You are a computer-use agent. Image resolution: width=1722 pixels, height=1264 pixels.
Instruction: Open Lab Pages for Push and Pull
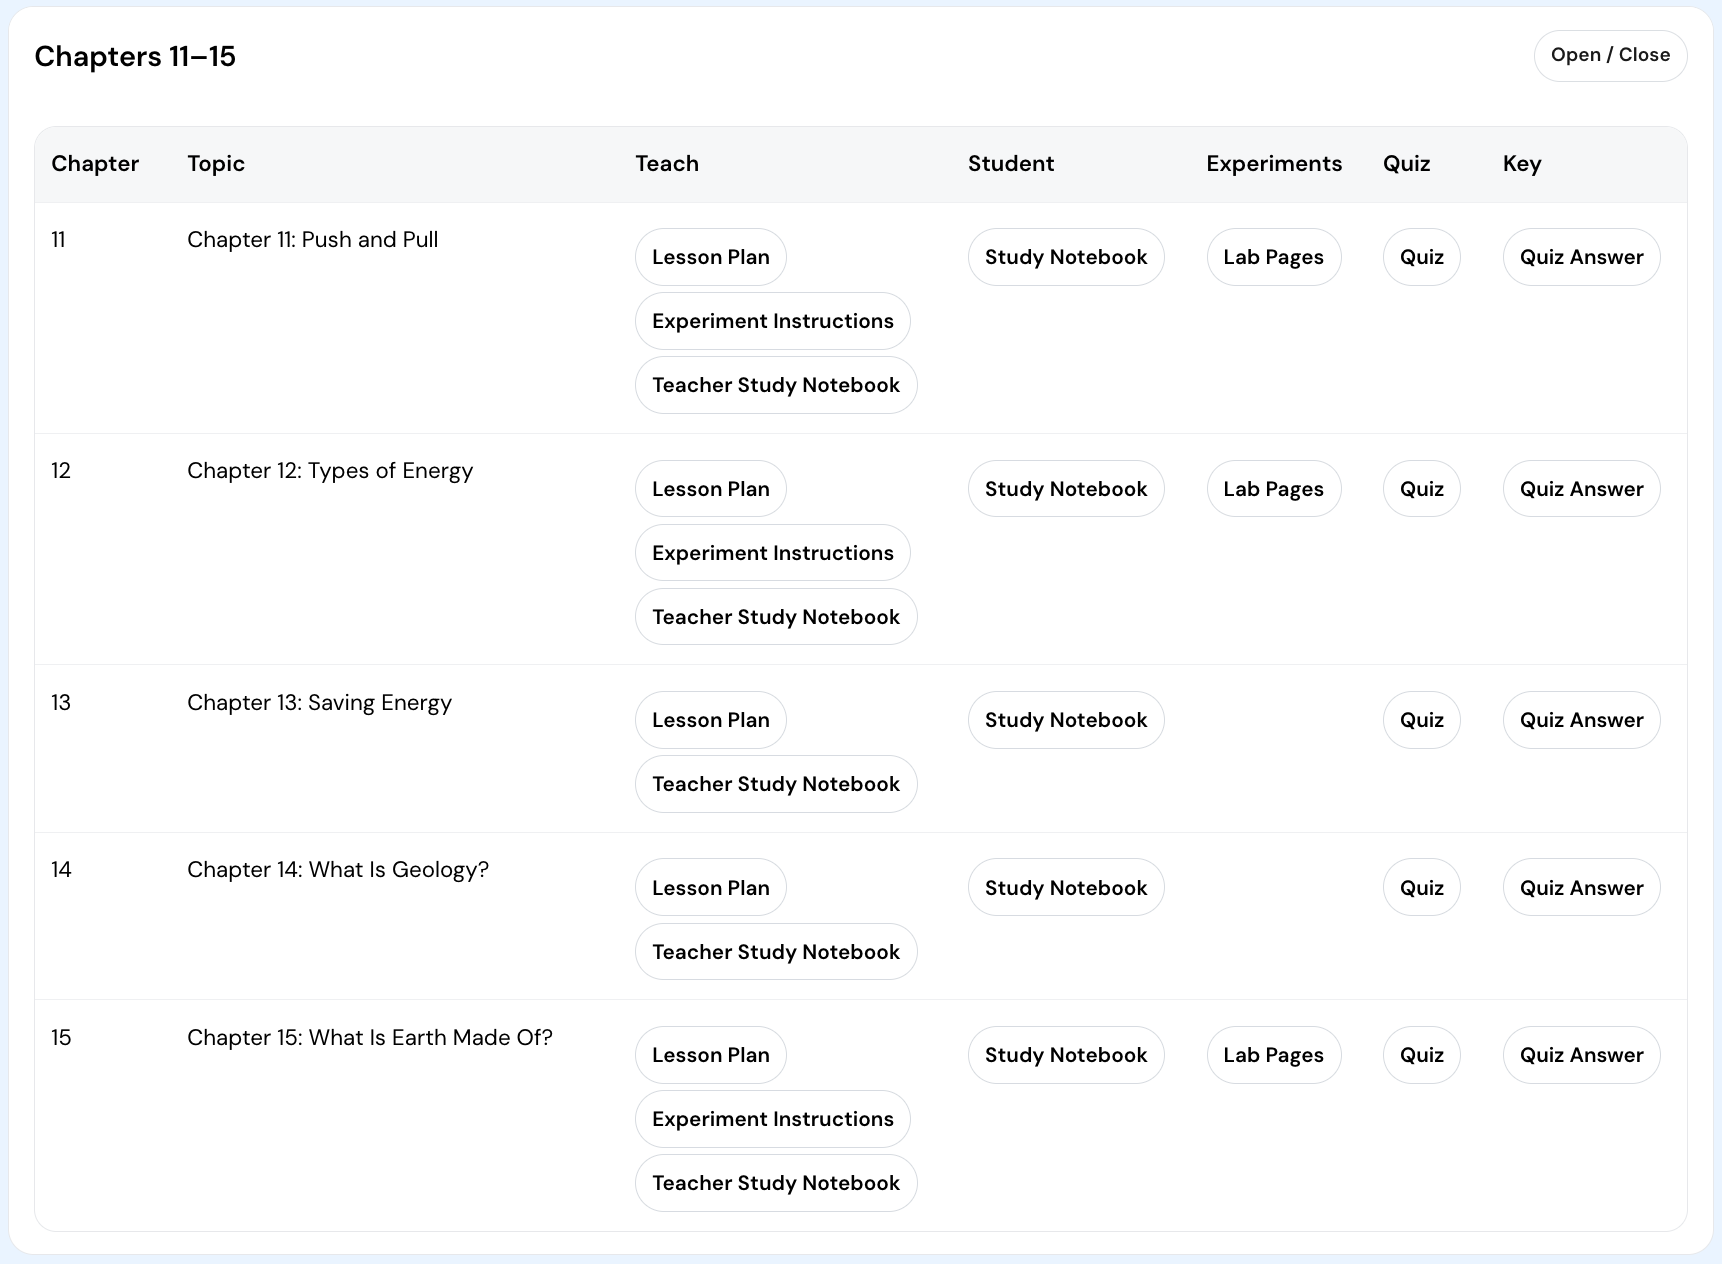pos(1273,257)
